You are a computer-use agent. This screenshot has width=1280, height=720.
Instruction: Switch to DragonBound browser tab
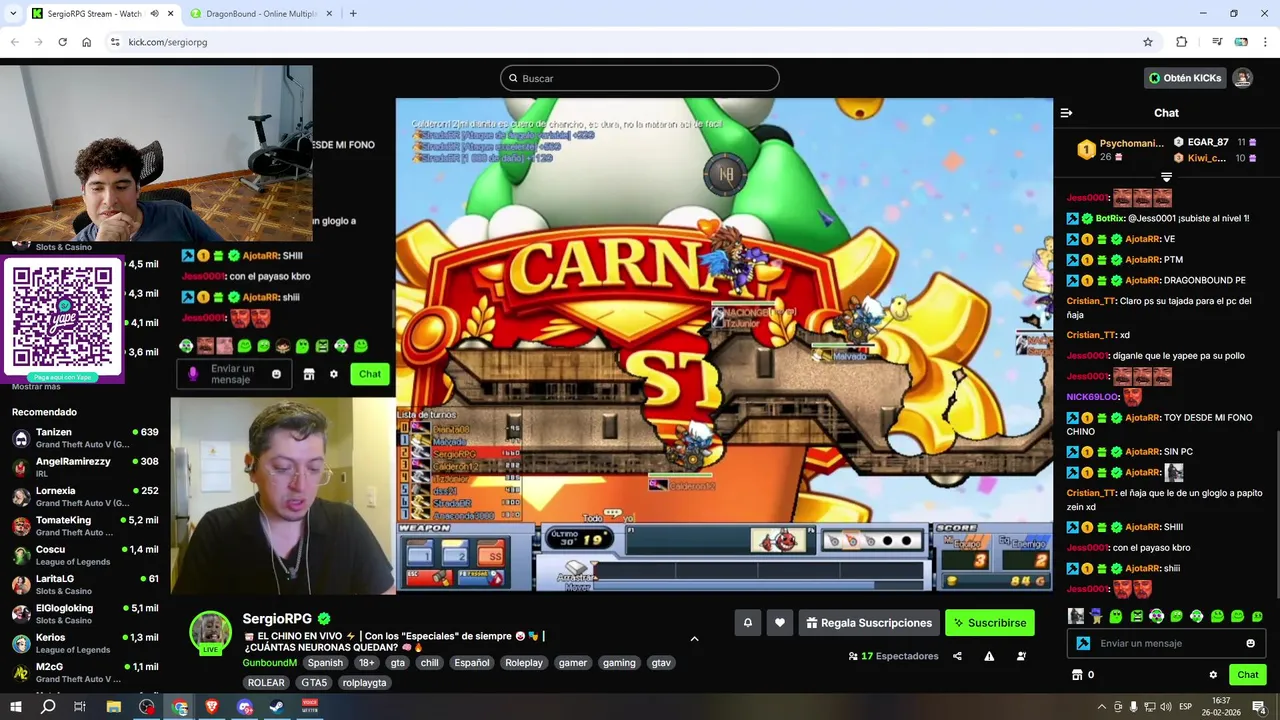tap(260, 14)
